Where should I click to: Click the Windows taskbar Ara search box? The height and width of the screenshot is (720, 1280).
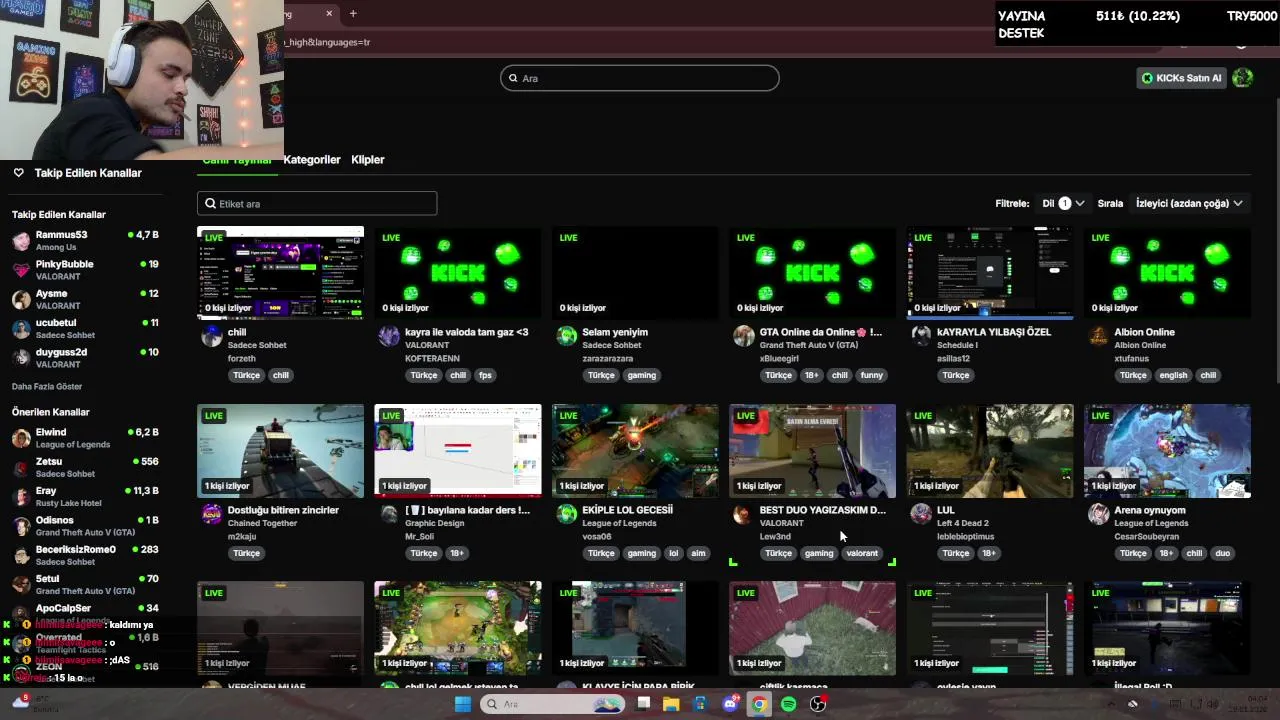552,704
